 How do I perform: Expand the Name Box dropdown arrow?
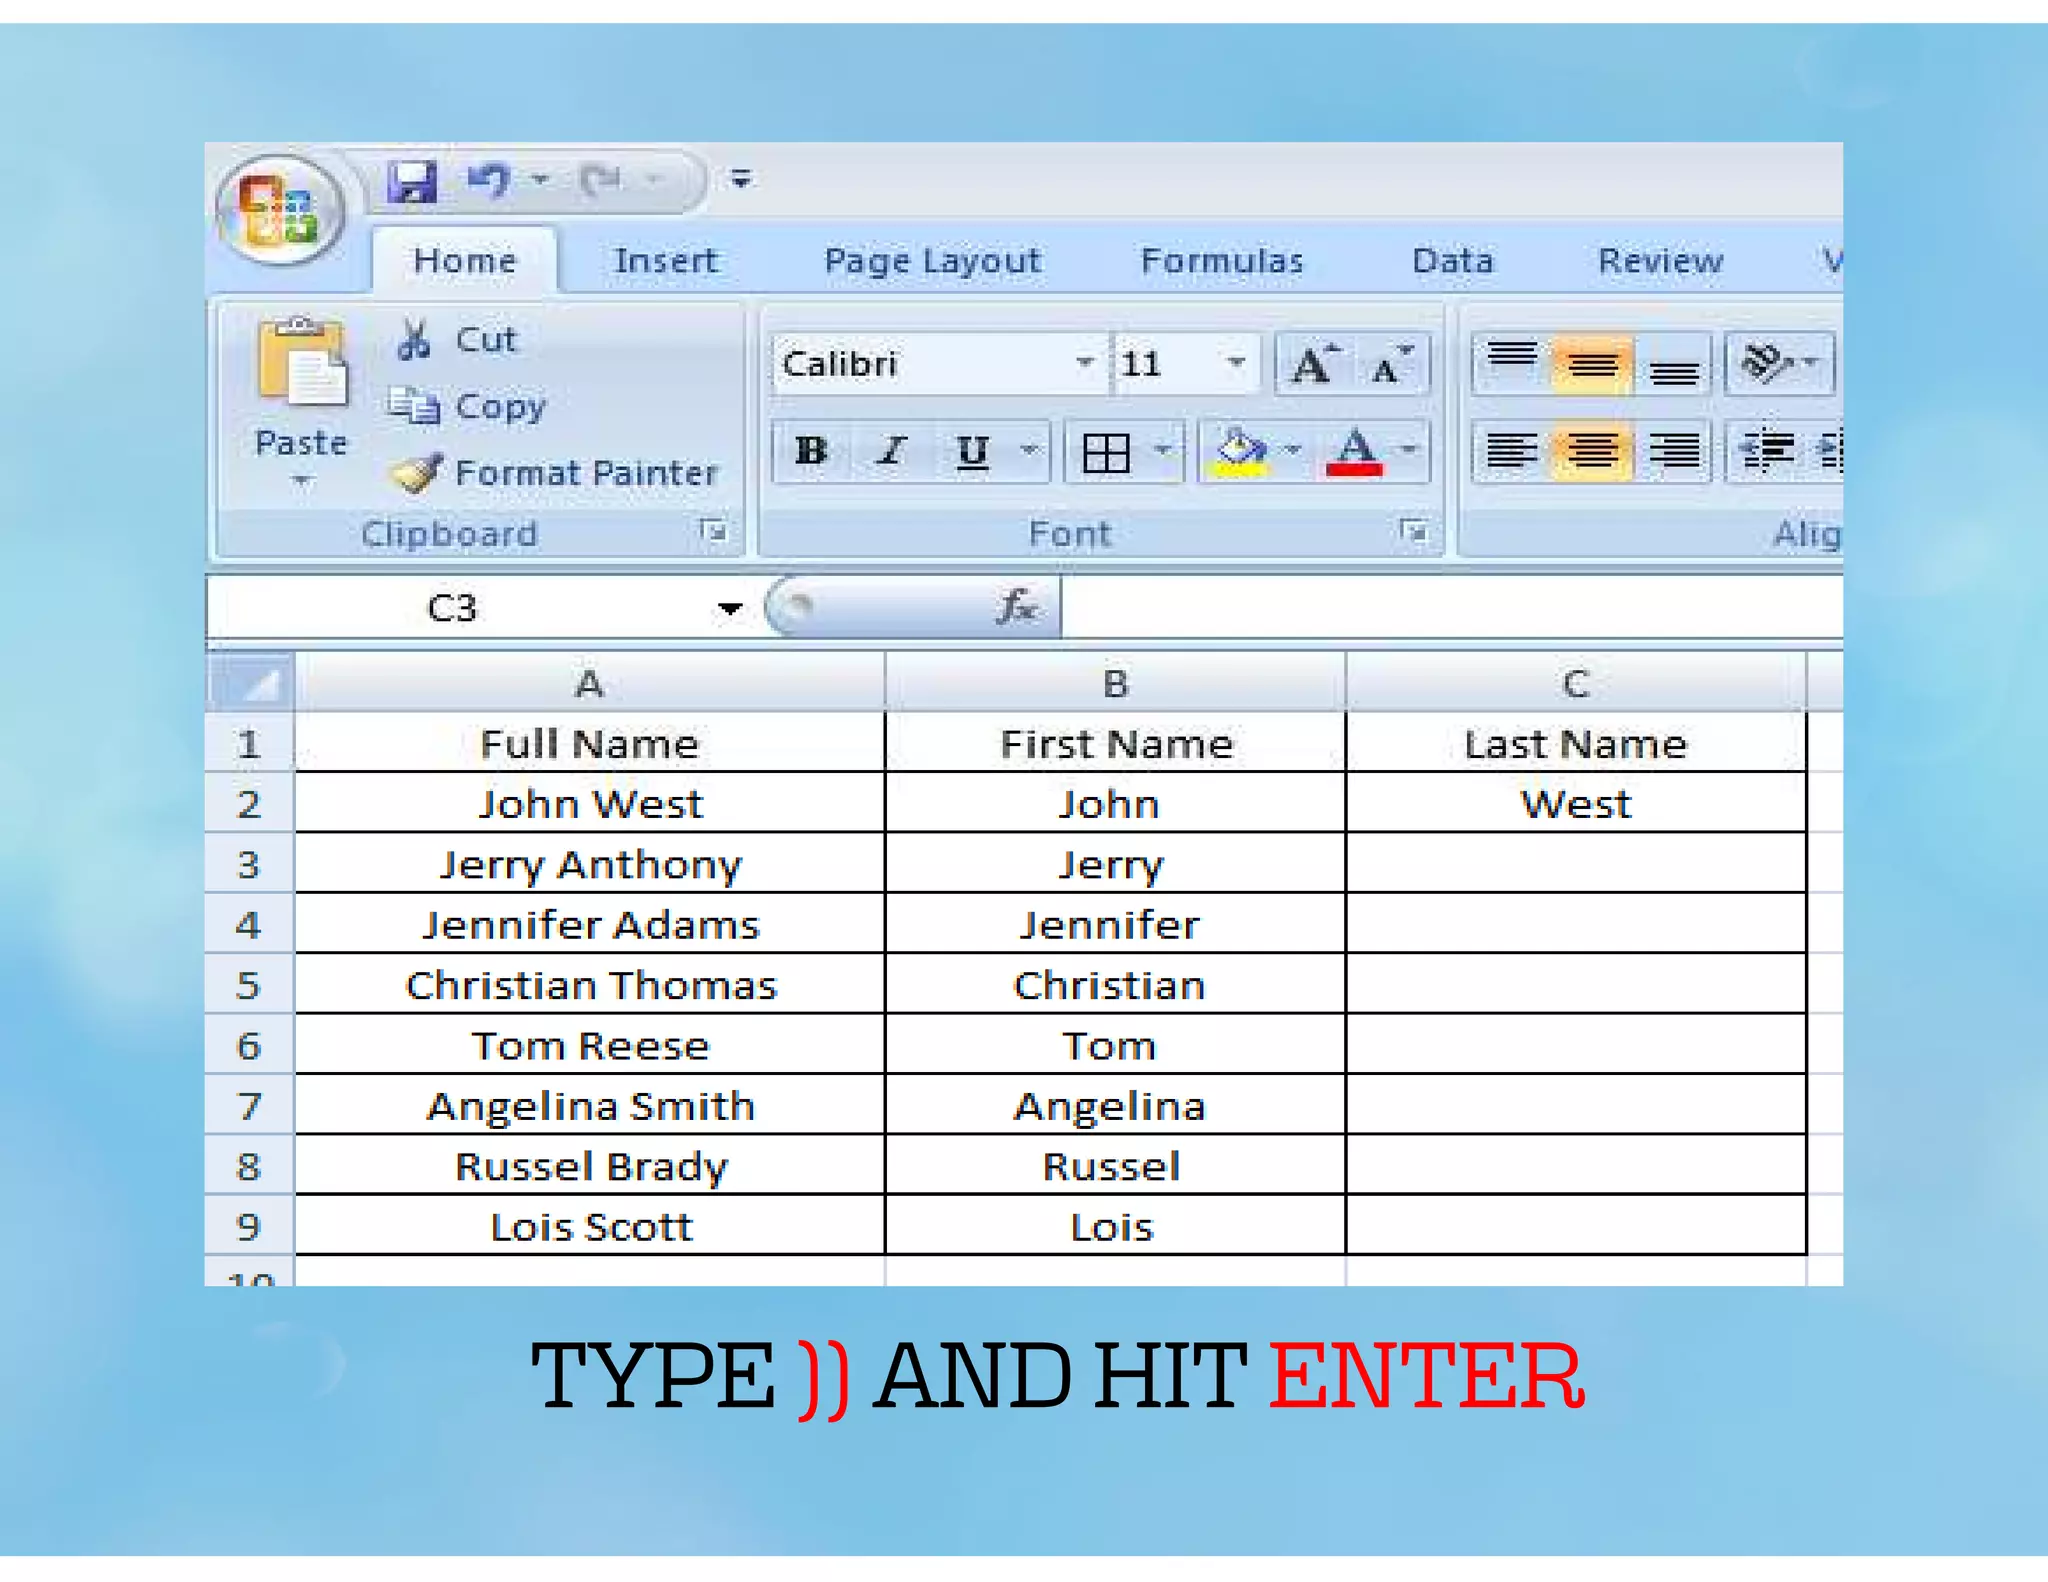coord(730,608)
